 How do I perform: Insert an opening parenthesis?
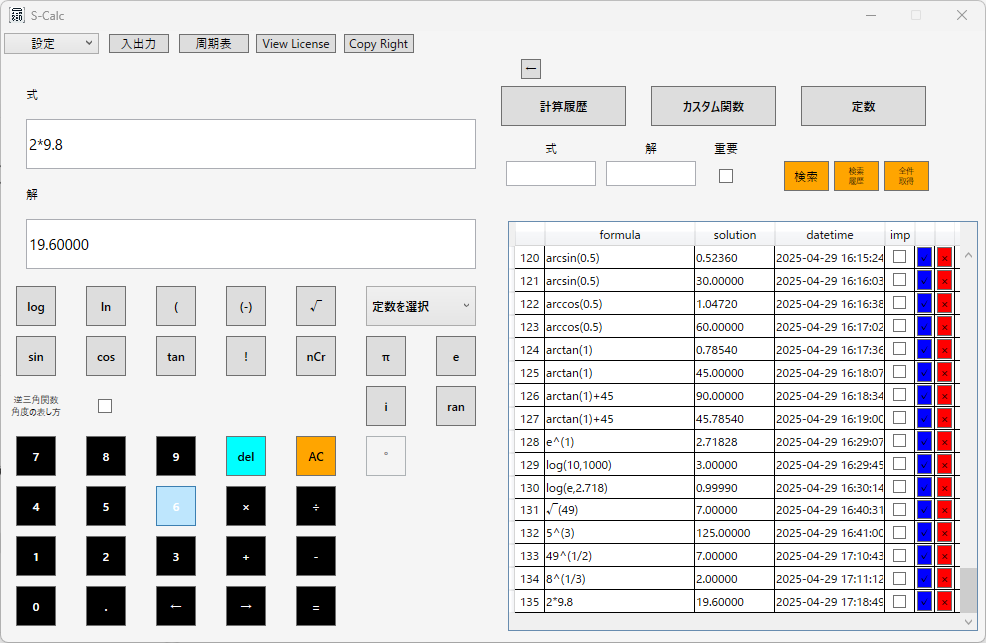(176, 306)
